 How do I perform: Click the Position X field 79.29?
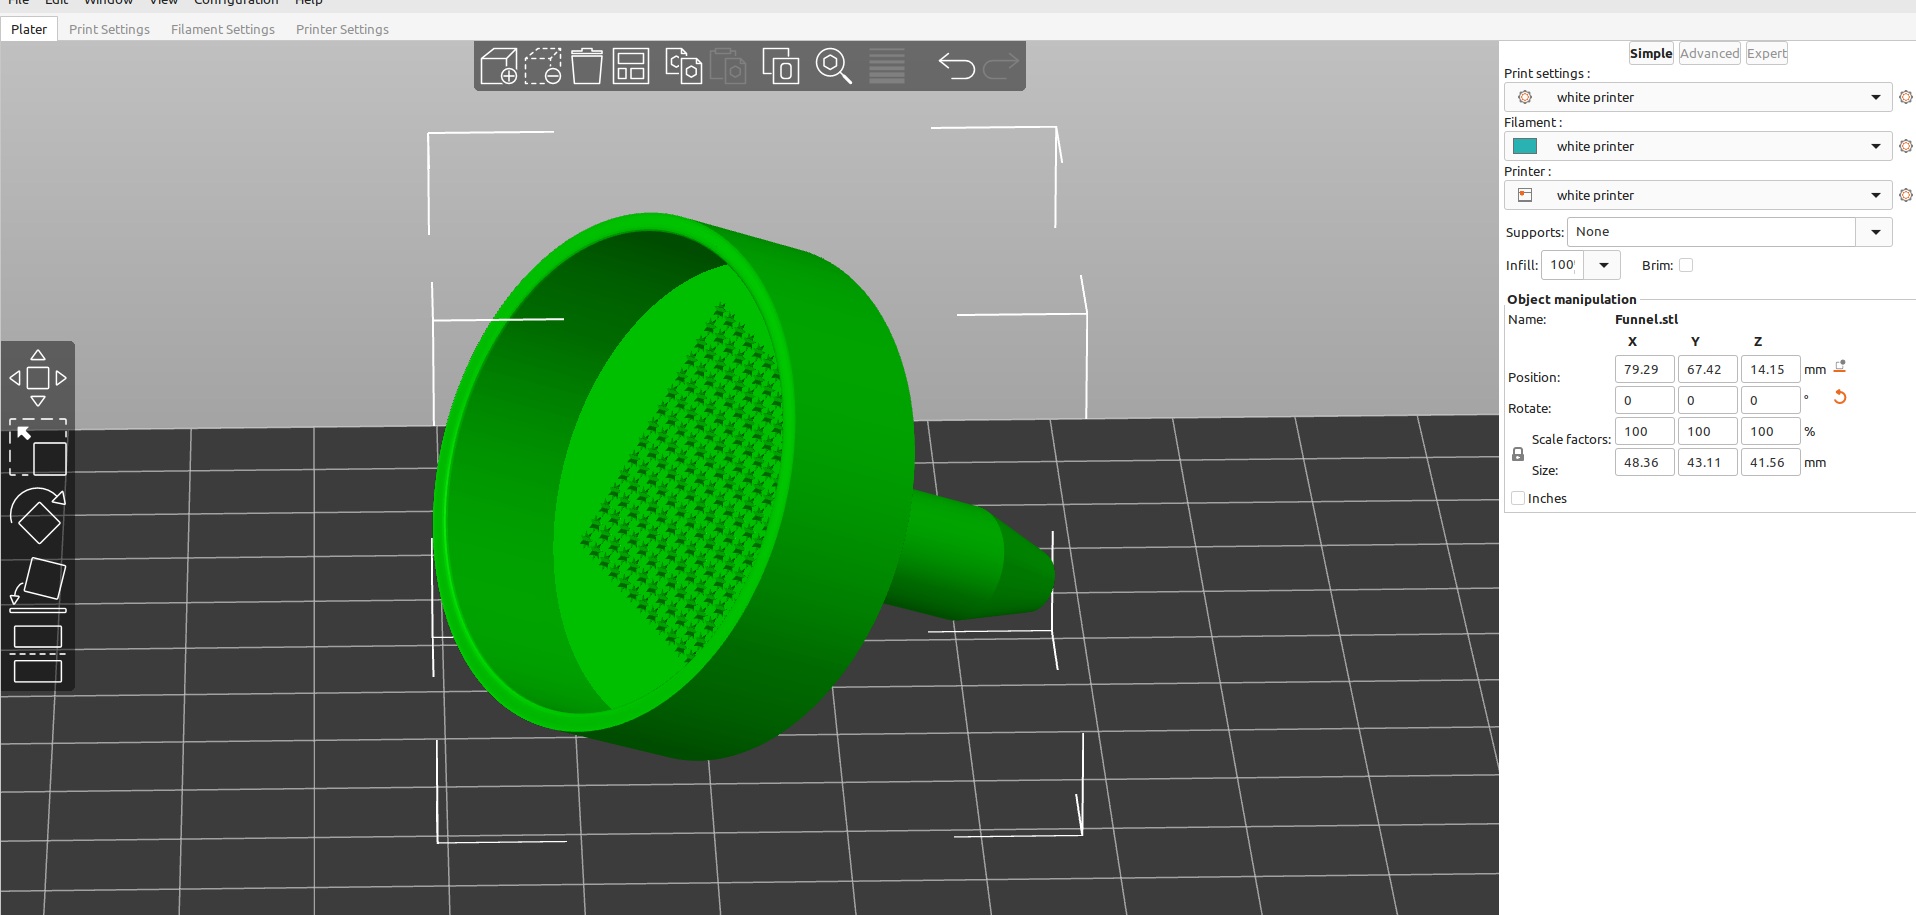1644,369
